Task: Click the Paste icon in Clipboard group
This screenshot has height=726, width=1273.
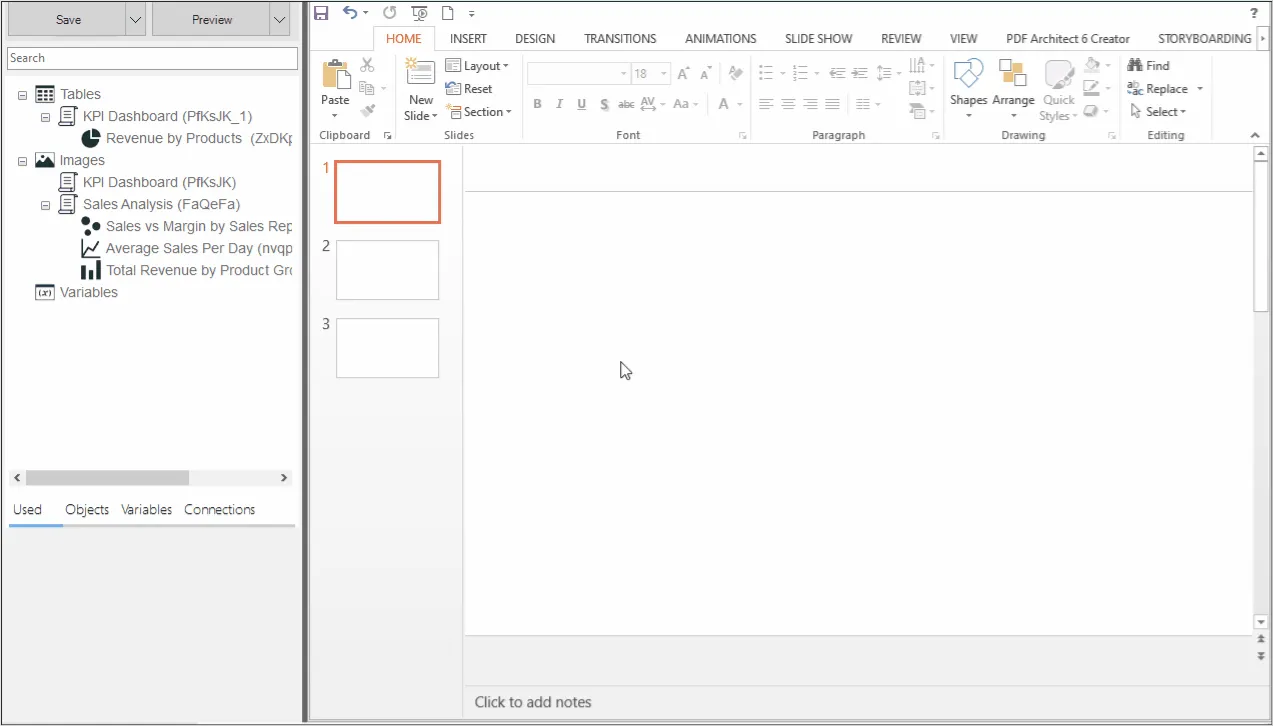Action: 335,75
